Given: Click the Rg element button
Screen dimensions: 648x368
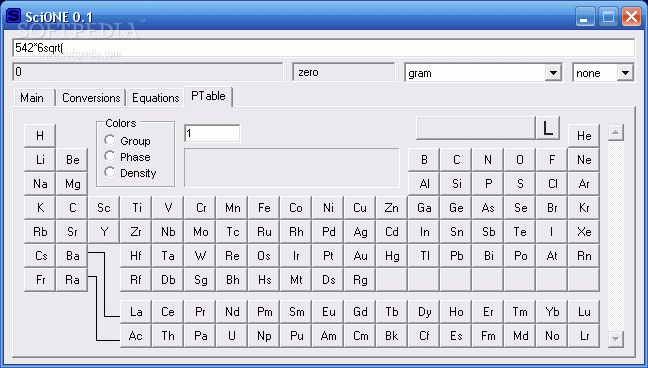Looking at the screenshot, I should (x=360, y=280).
